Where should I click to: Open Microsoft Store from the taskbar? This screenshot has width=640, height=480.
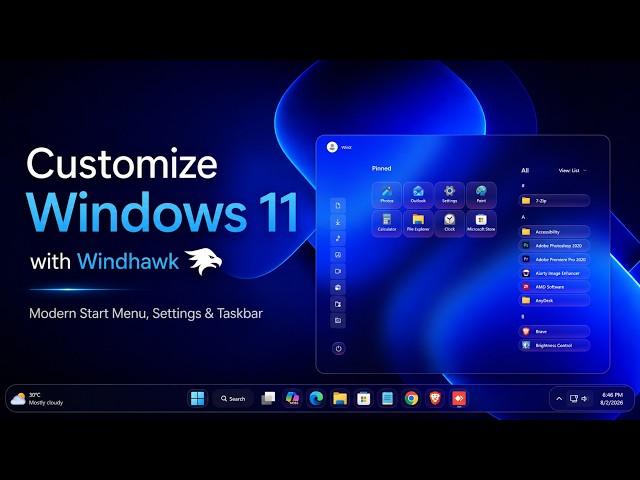[x=363, y=398]
